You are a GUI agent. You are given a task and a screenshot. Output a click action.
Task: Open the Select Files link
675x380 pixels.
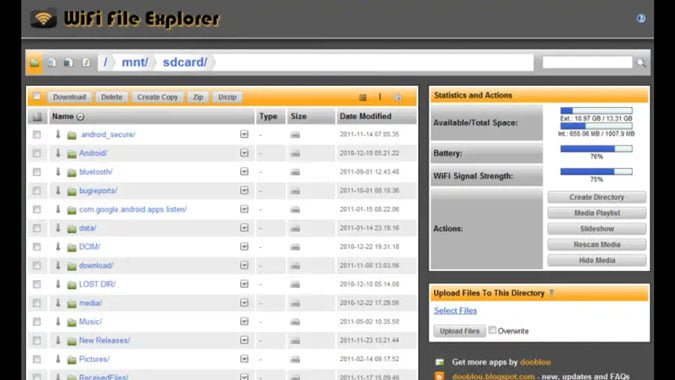coord(455,311)
